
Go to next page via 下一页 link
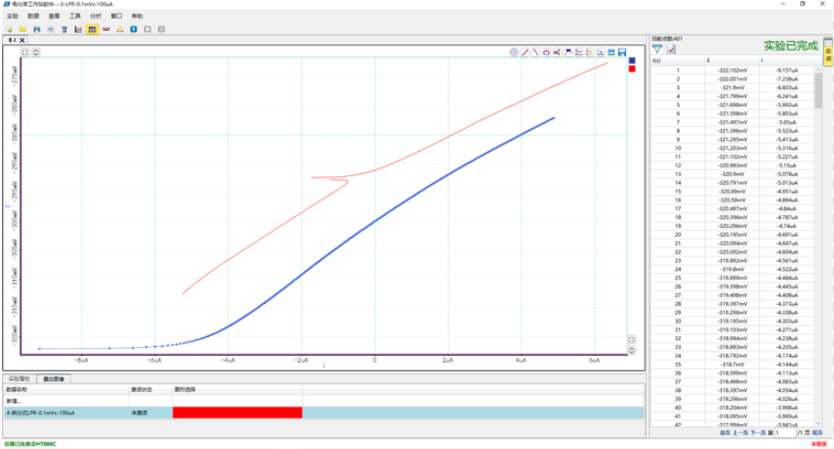click(758, 433)
